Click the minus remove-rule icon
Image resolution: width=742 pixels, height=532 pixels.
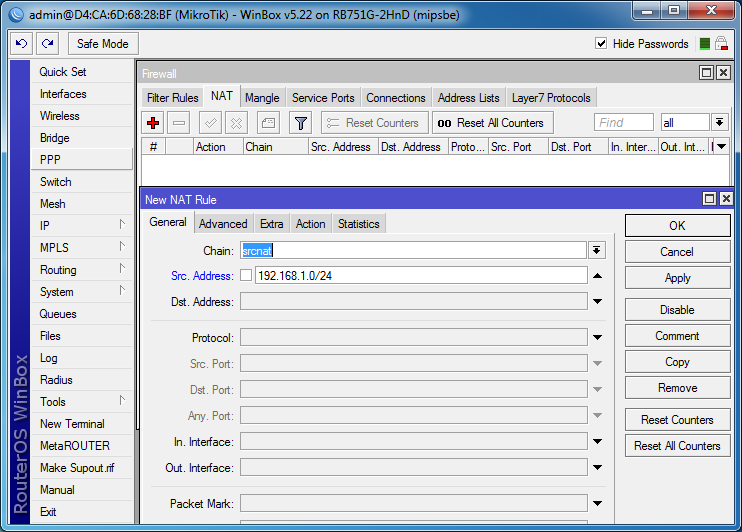click(179, 123)
